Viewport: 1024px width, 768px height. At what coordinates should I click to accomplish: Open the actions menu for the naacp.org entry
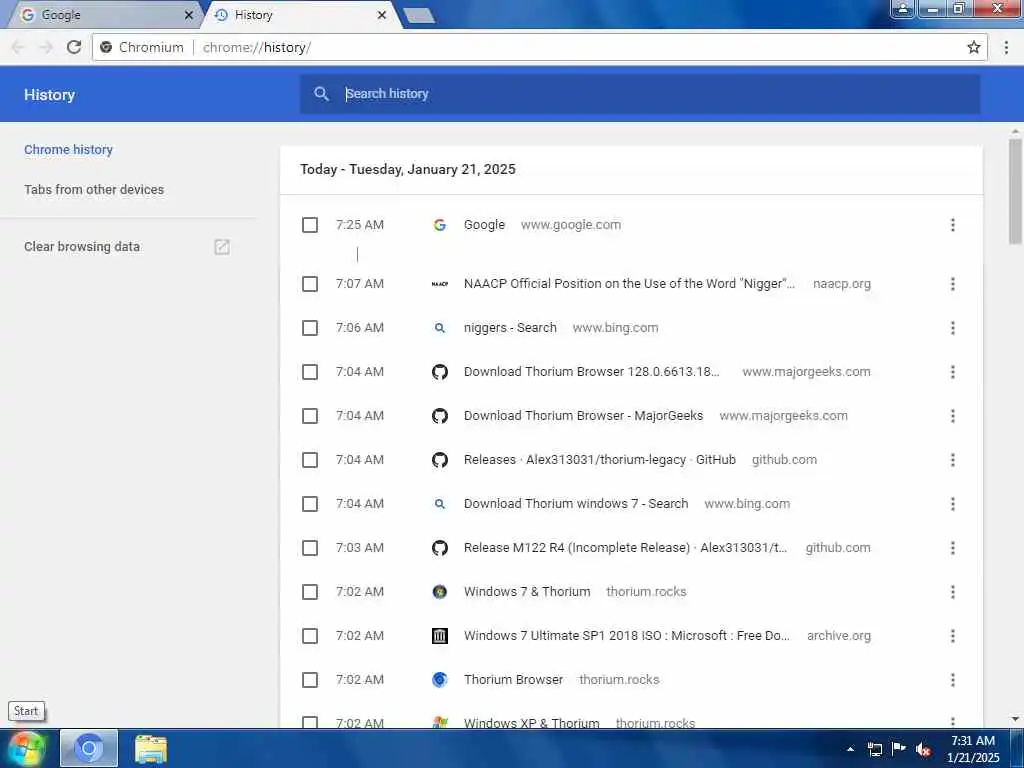coord(953,284)
